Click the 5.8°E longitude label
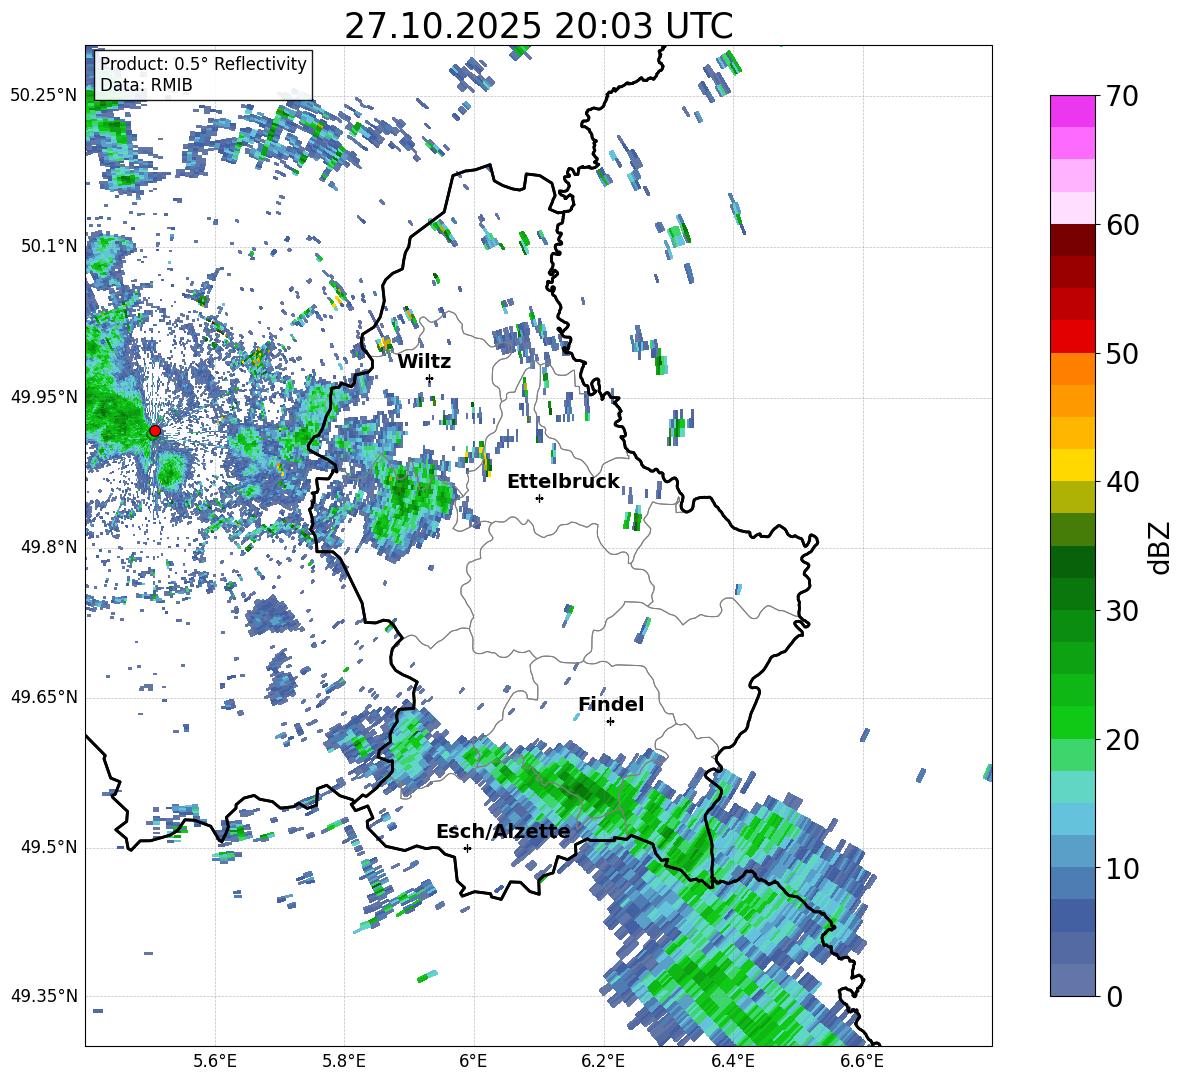Screen dimensions: 1184x1081 point(344,1061)
